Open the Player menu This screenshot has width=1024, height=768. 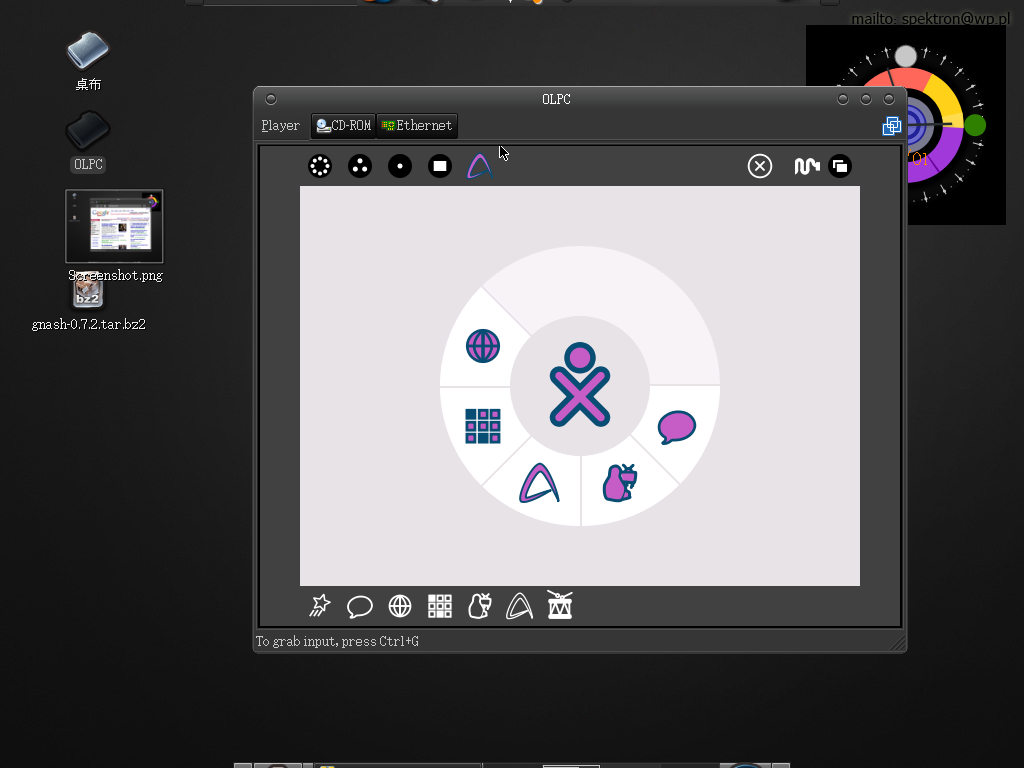pyautogui.click(x=280, y=126)
